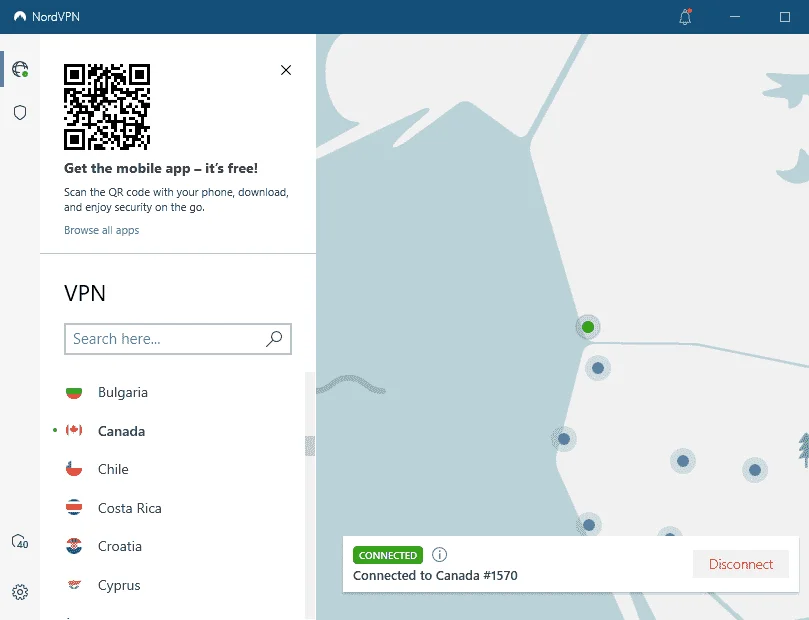Click the green CONNECTED status badge
Image resolution: width=809 pixels, height=620 pixels.
pyautogui.click(x=388, y=556)
